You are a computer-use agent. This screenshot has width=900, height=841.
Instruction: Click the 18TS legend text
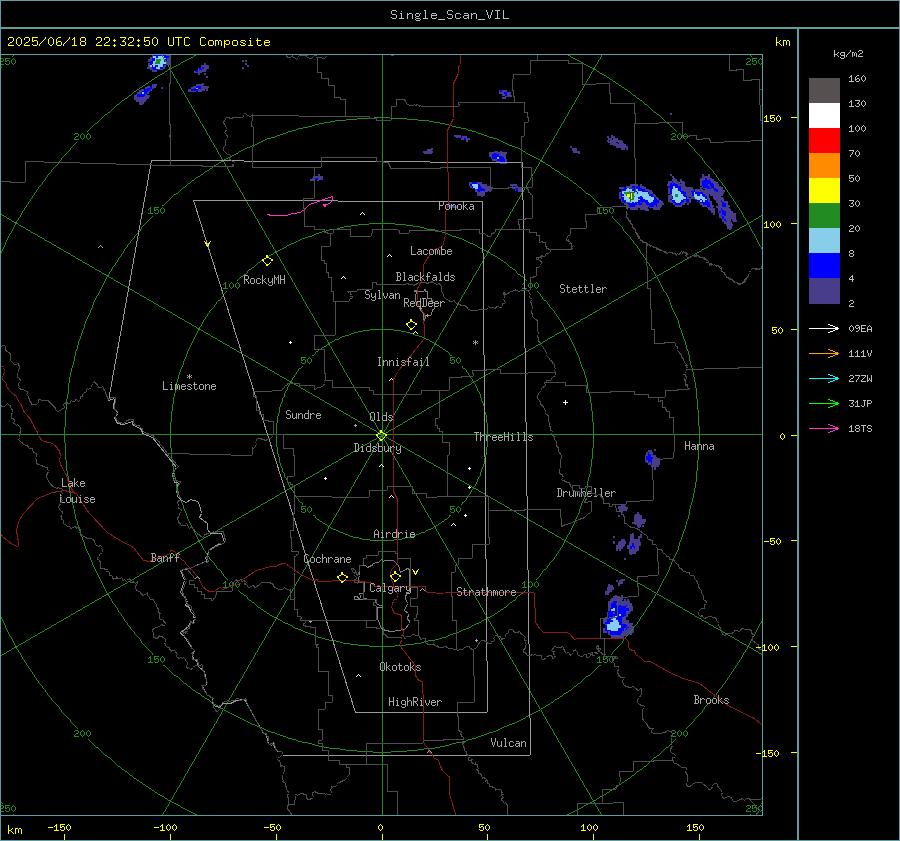(x=860, y=428)
